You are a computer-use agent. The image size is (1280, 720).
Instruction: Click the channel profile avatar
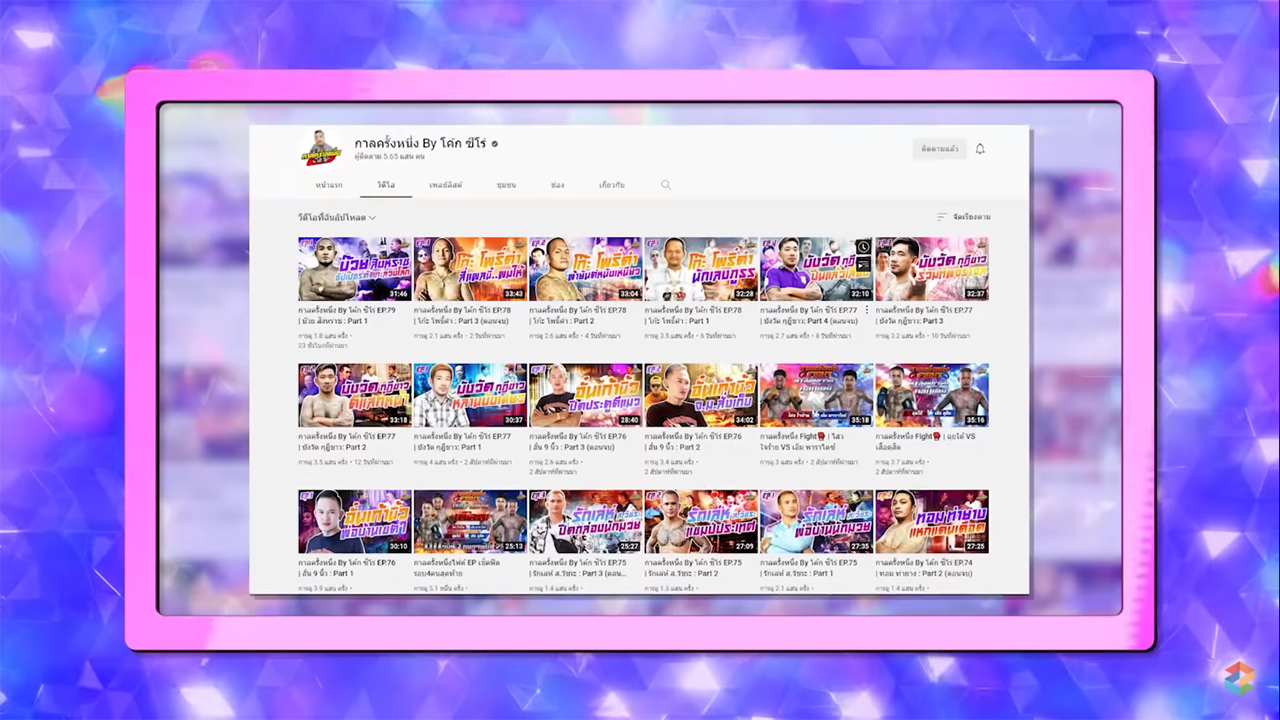click(x=322, y=149)
